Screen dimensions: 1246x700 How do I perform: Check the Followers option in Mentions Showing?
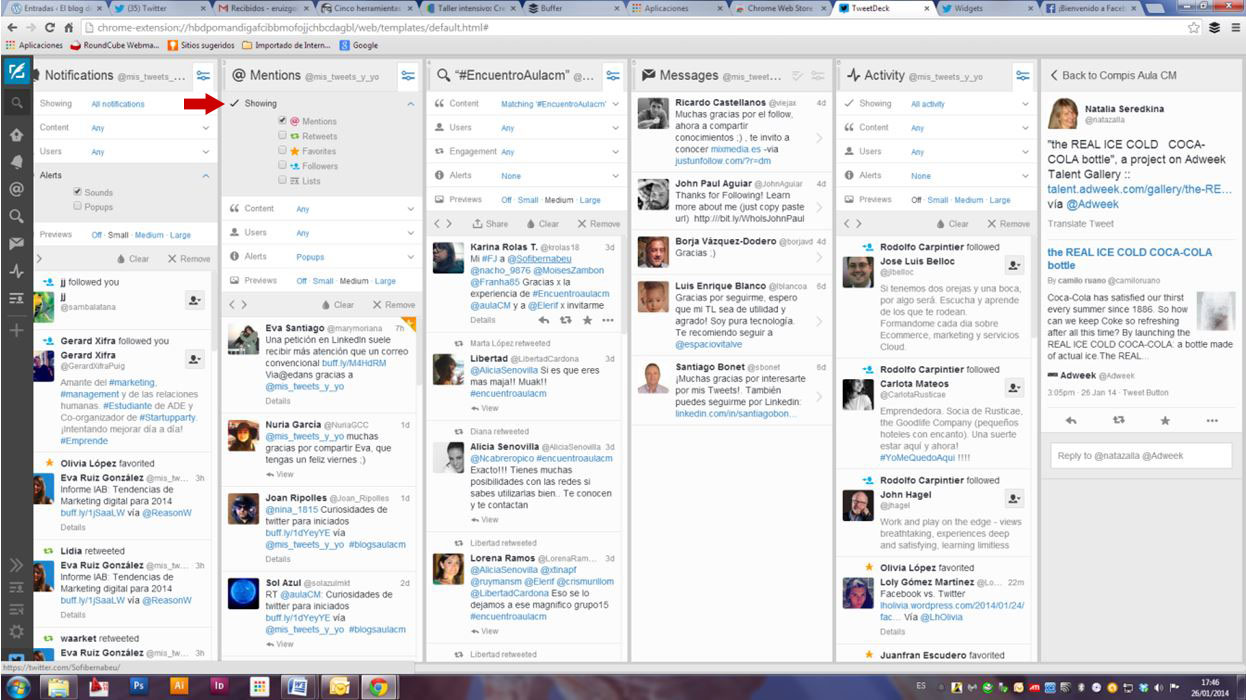(x=283, y=166)
